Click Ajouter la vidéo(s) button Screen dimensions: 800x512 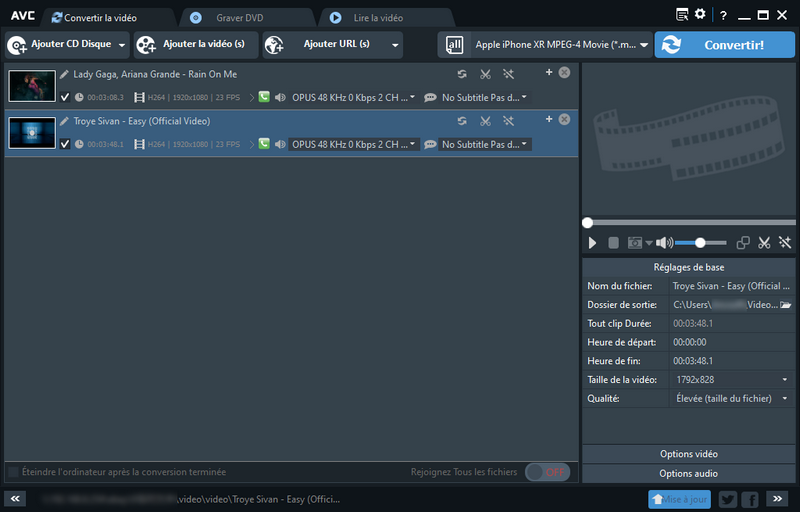[x=196, y=45]
